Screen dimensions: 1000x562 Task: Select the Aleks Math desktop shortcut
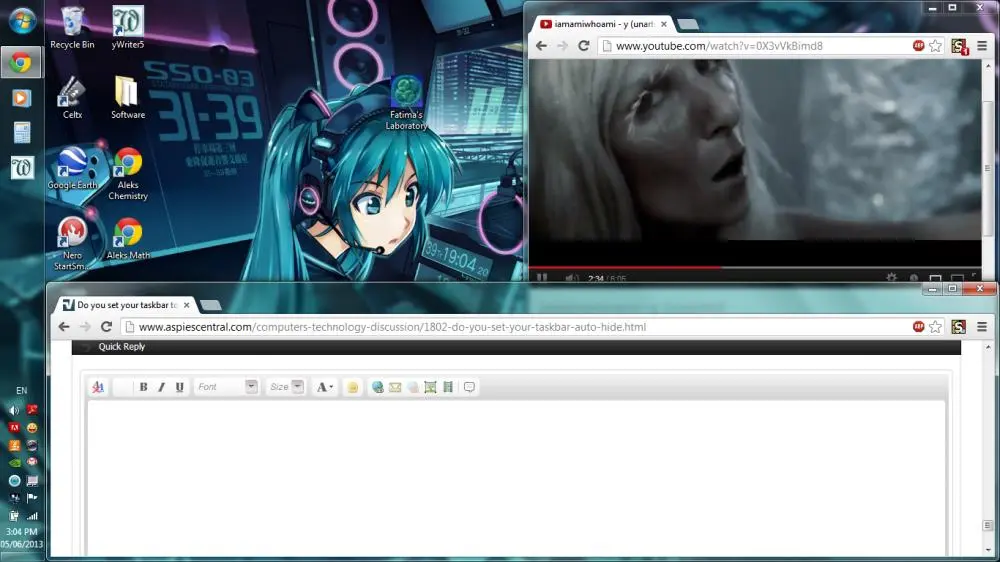(x=128, y=238)
